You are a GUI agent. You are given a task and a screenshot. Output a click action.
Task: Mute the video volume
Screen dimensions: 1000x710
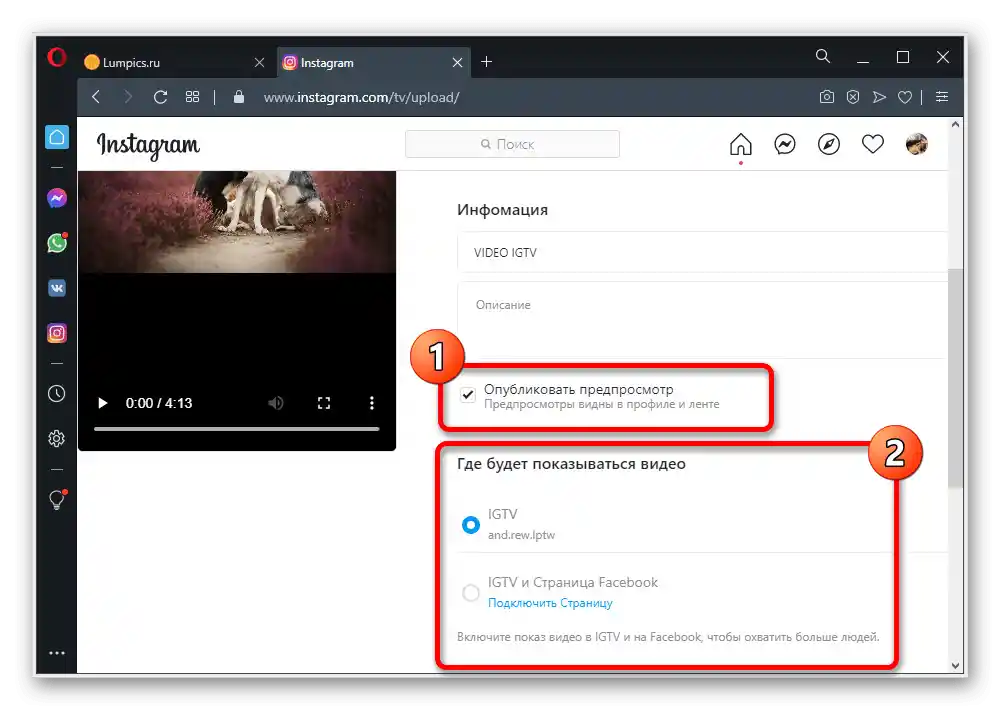276,403
